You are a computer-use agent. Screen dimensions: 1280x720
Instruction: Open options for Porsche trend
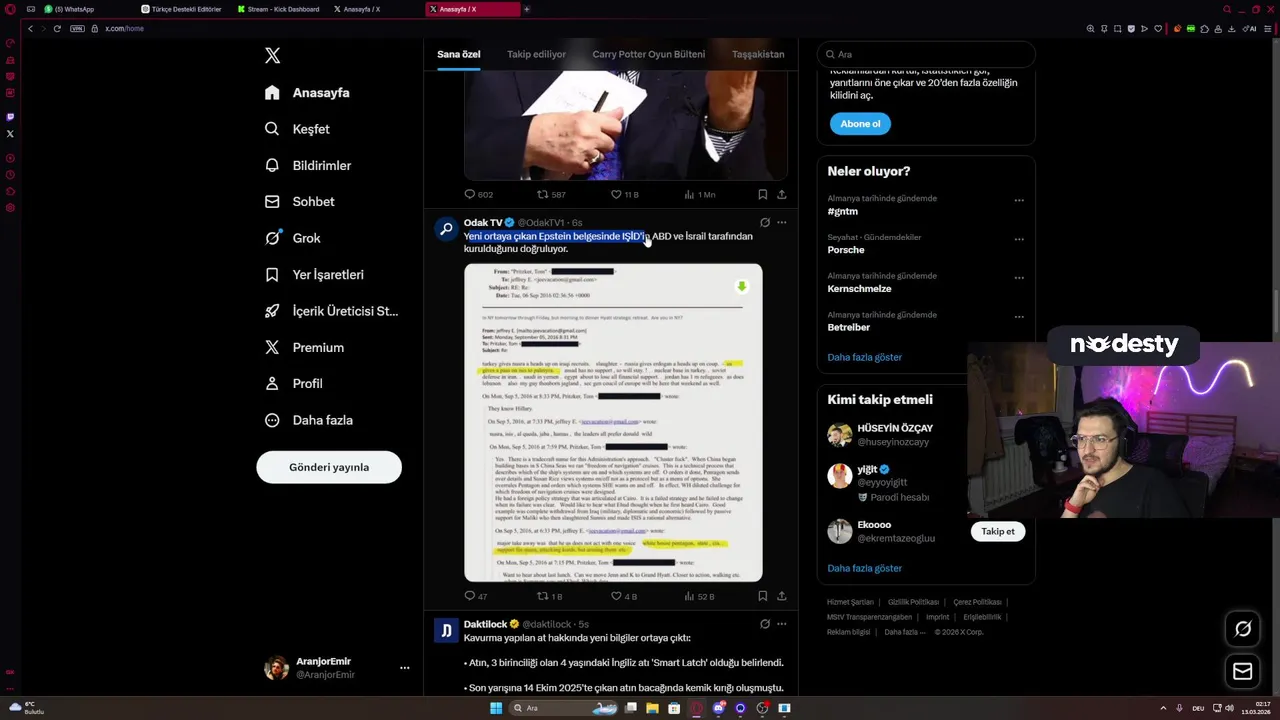tap(1019, 239)
